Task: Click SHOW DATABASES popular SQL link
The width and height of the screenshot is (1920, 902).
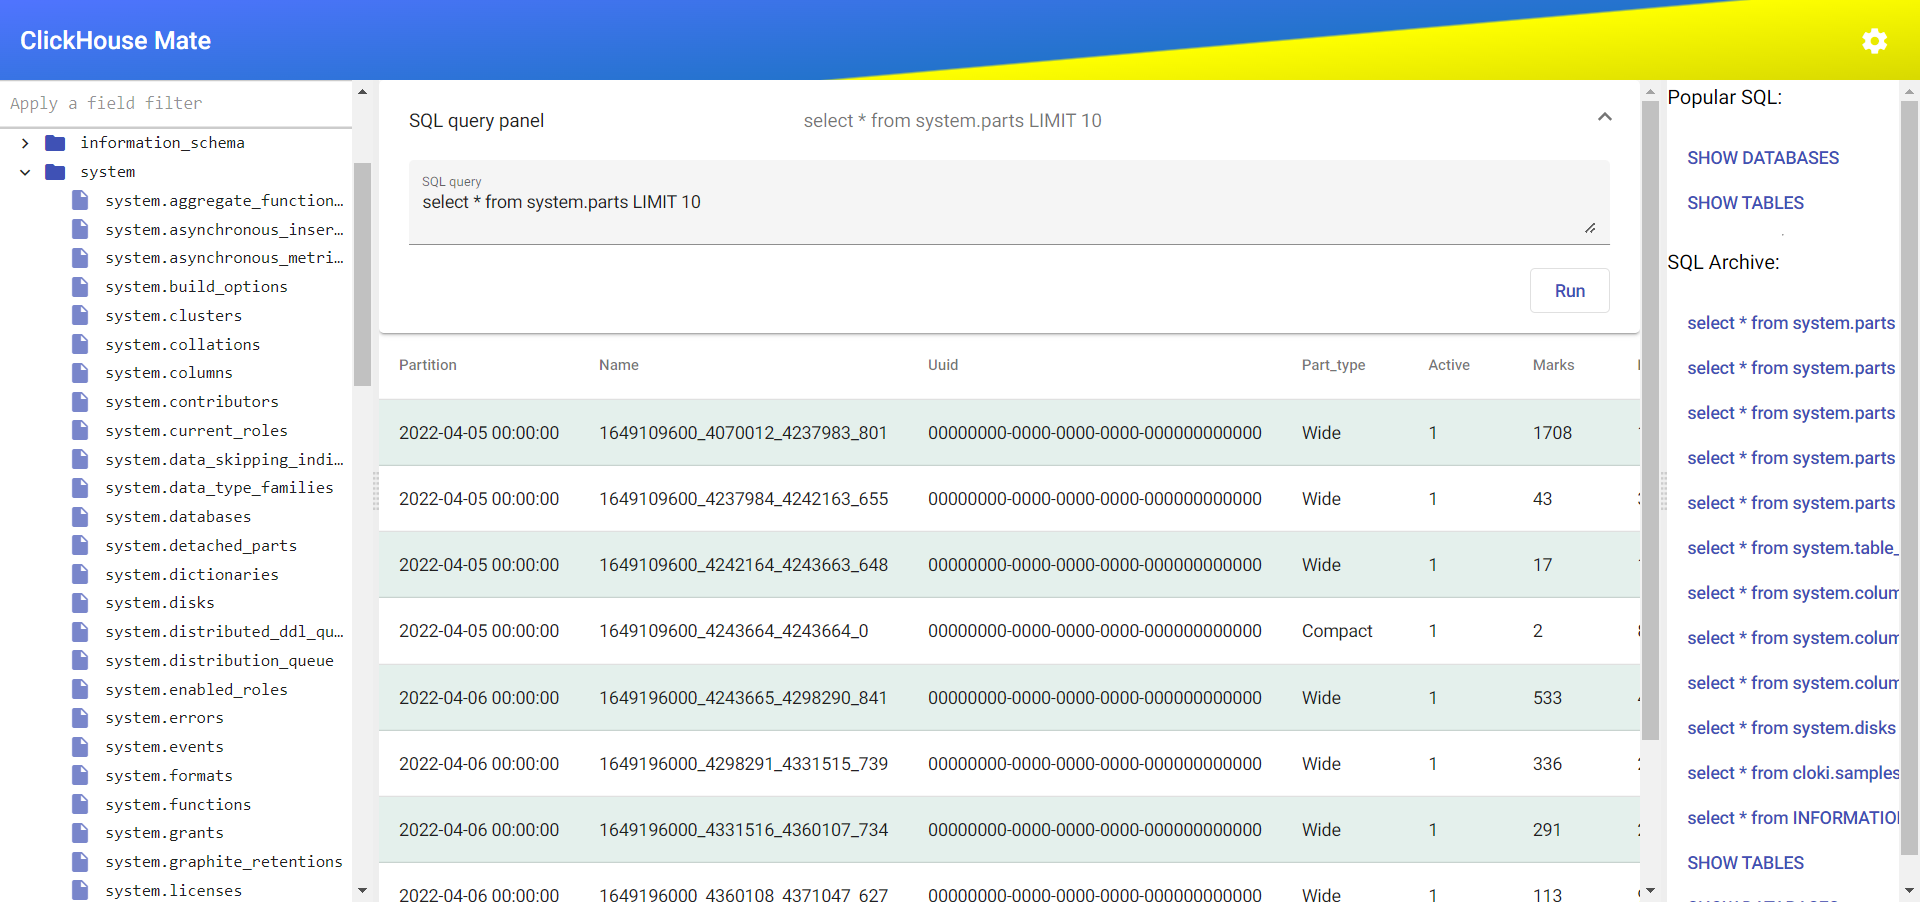Action: [x=1763, y=158]
